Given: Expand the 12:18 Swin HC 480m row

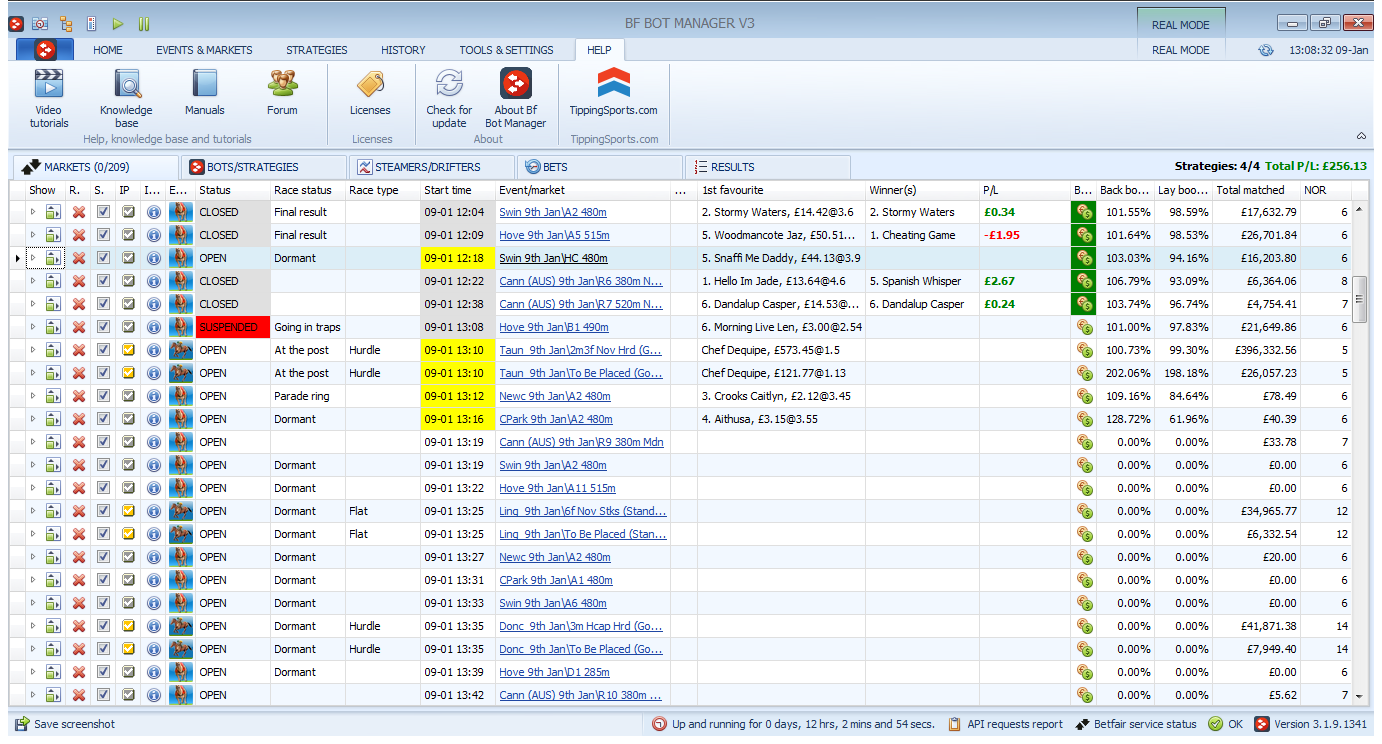Looking at the screenshot, I should tap(32, 258).
